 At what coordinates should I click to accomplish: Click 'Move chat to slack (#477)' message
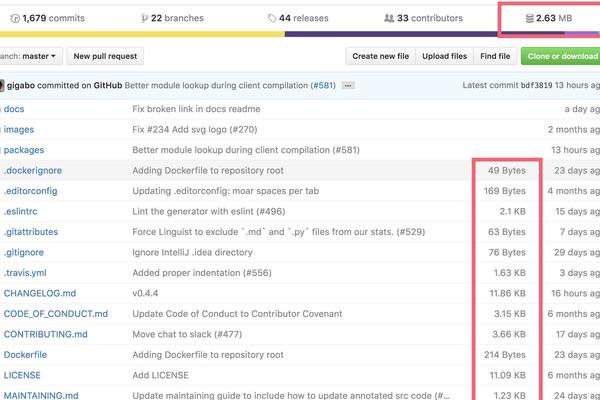(x=187, y=334)
